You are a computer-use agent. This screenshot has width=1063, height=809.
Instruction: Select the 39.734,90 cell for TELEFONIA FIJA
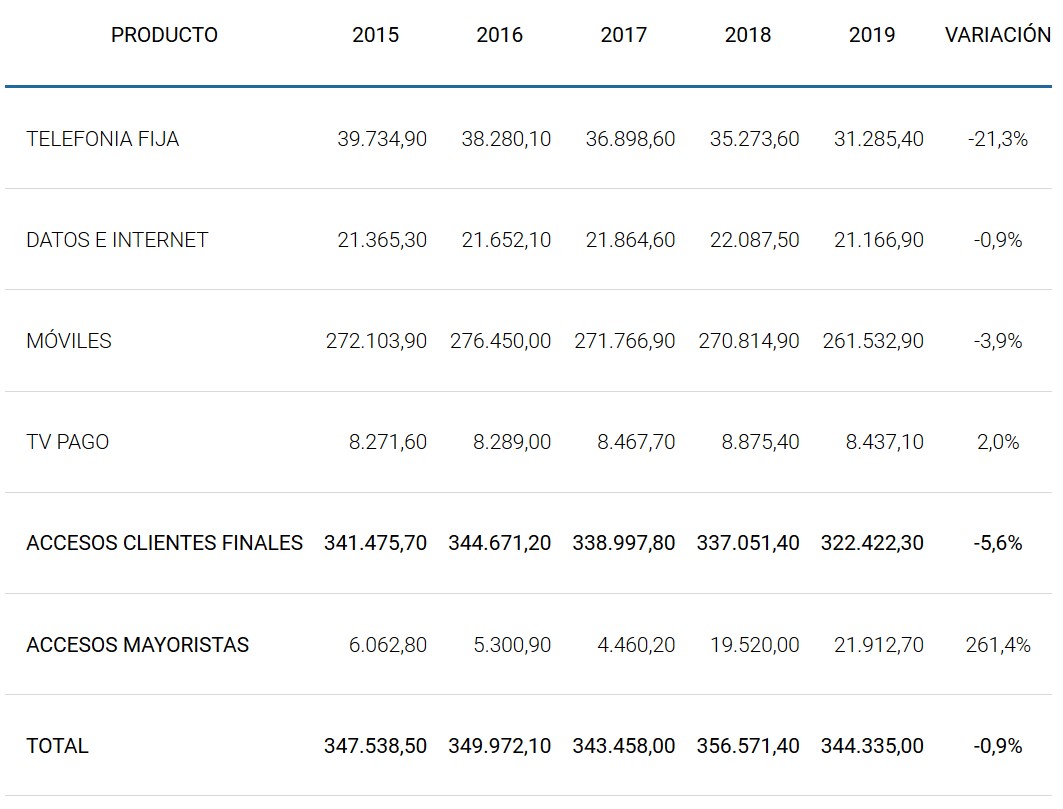[382, 139]
